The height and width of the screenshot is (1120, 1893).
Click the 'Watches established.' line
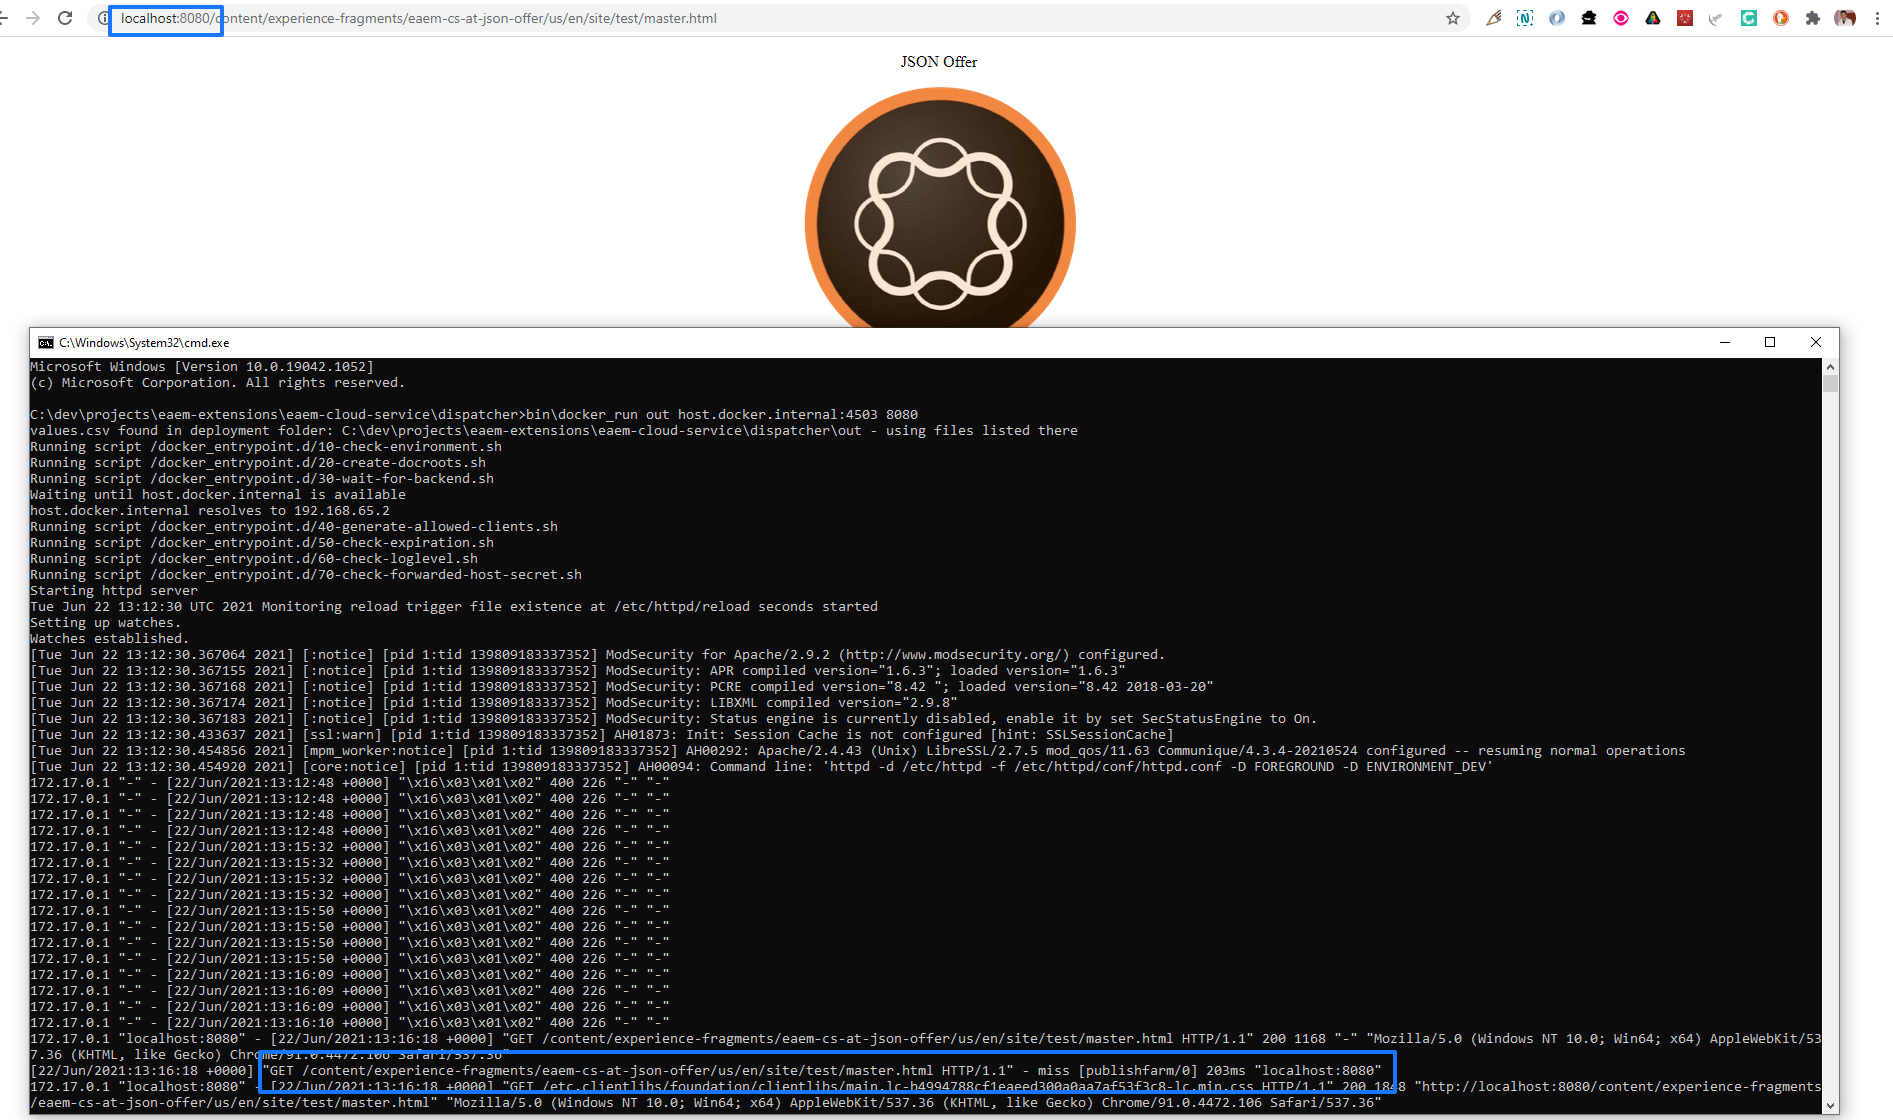click(110, 639)
